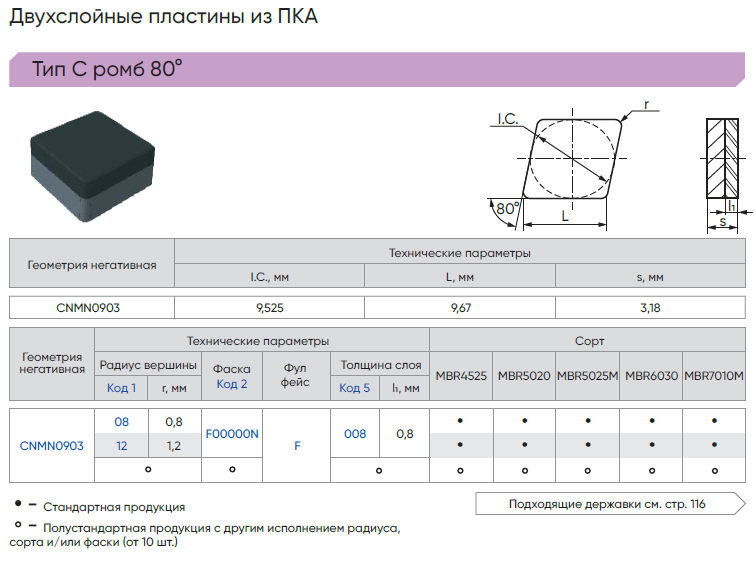The image size is (755, 562).
Task: Click layer thickness value 0,8 in l₁ column
Action: 404,434
